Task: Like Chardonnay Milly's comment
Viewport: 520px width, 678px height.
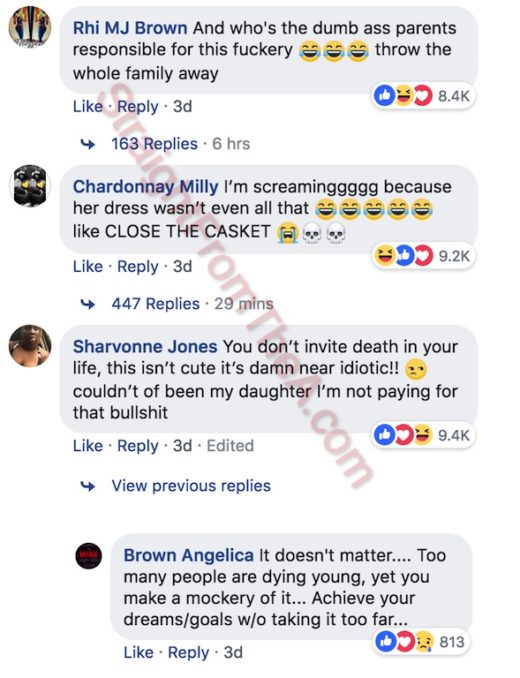Action: tap(88, 266)
